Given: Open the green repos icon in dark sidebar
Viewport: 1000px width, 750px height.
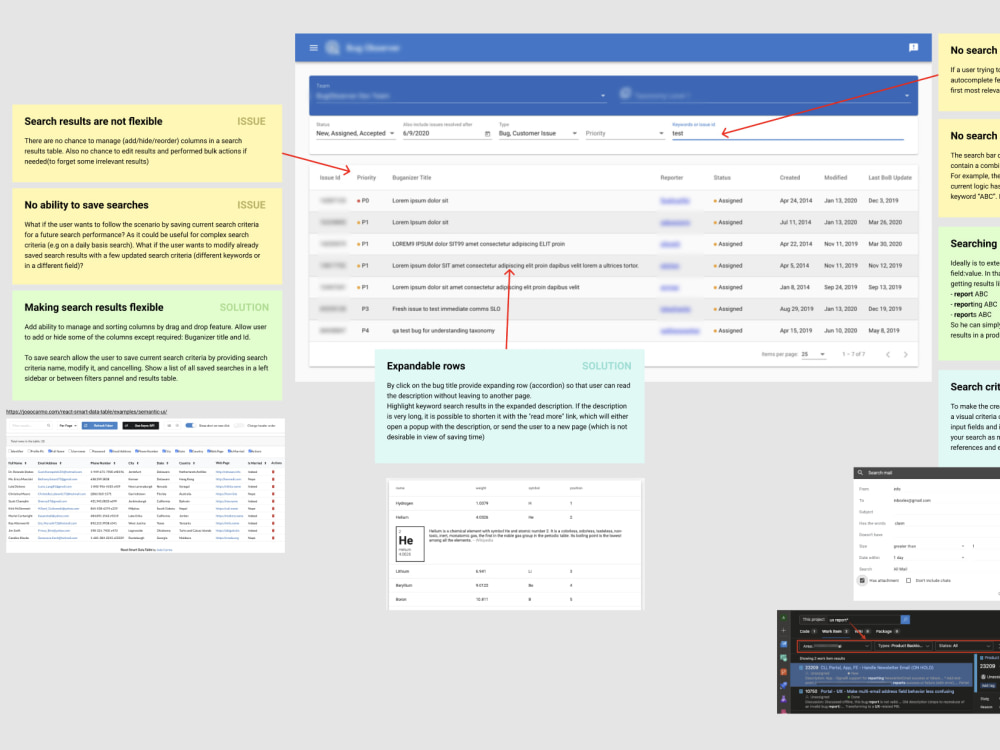Looking at the screenshot, I should [784, 658].
